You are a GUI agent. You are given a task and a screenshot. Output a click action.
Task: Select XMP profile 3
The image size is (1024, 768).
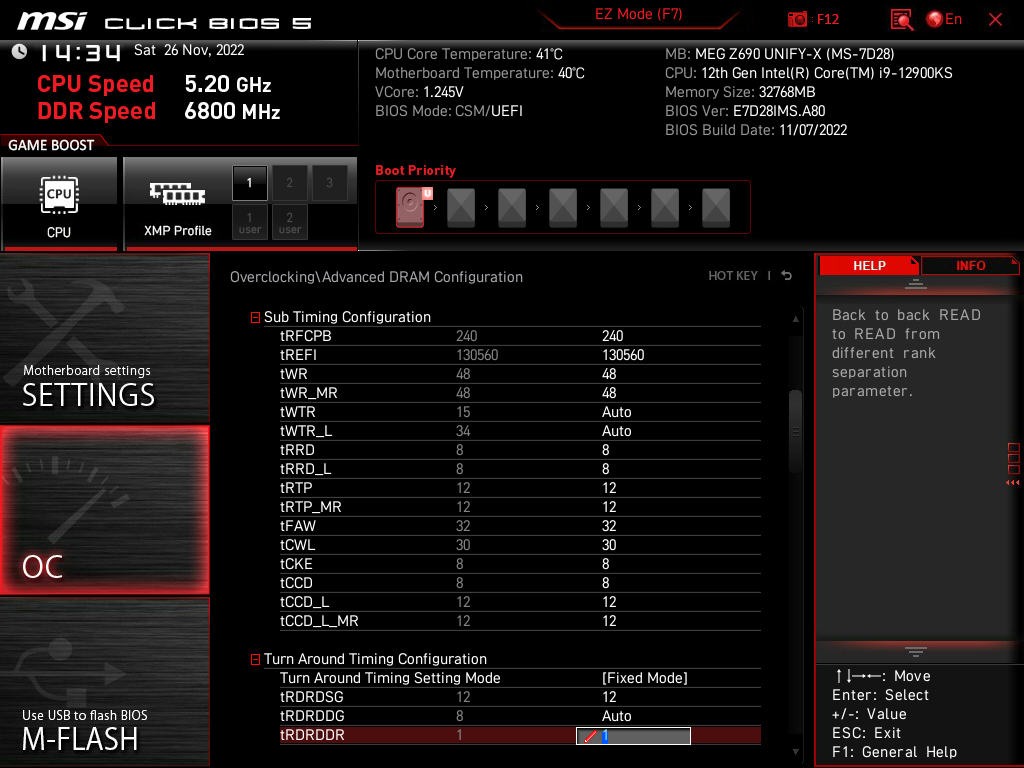[x=329, y=183]
